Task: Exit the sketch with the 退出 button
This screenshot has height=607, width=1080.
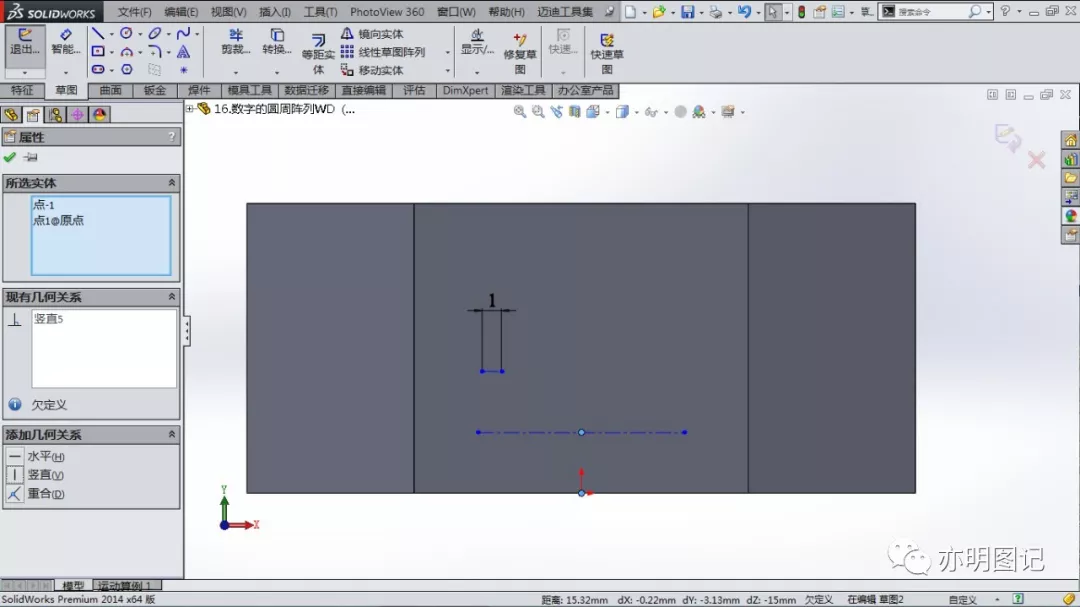Action: click(25, 43)
